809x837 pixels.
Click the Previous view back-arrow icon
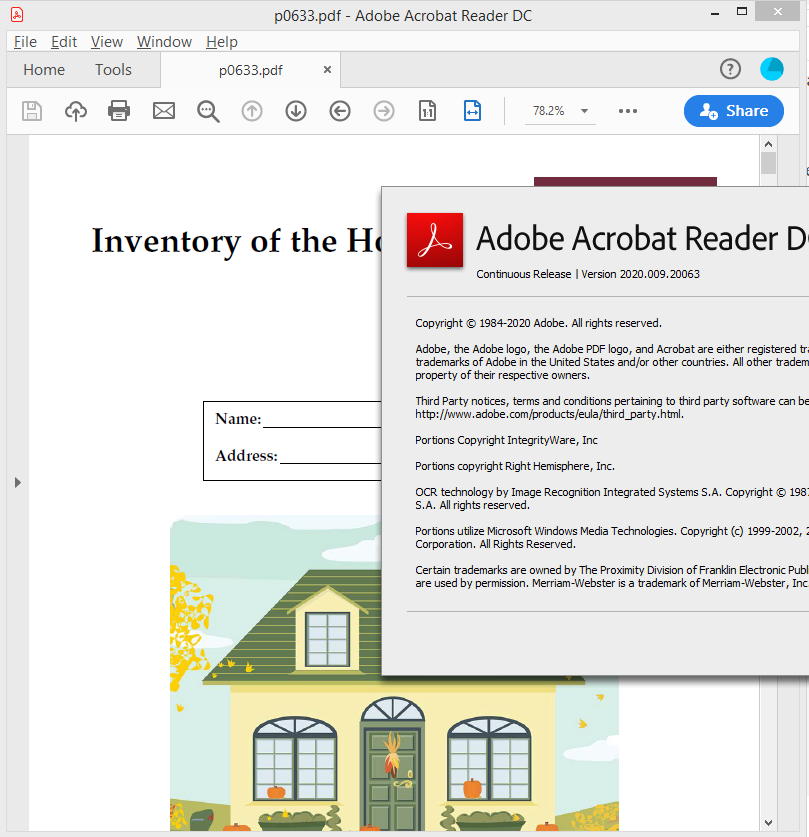coord(339,111)
